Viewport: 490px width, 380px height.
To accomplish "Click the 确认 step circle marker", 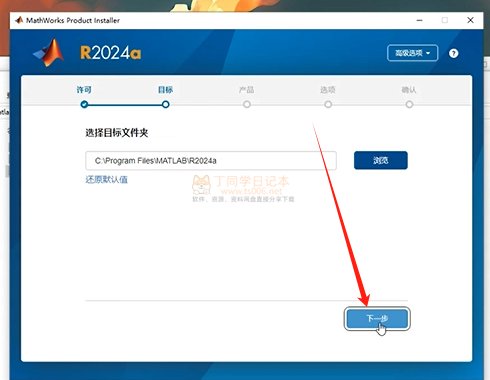I will [x=409, y=105].
